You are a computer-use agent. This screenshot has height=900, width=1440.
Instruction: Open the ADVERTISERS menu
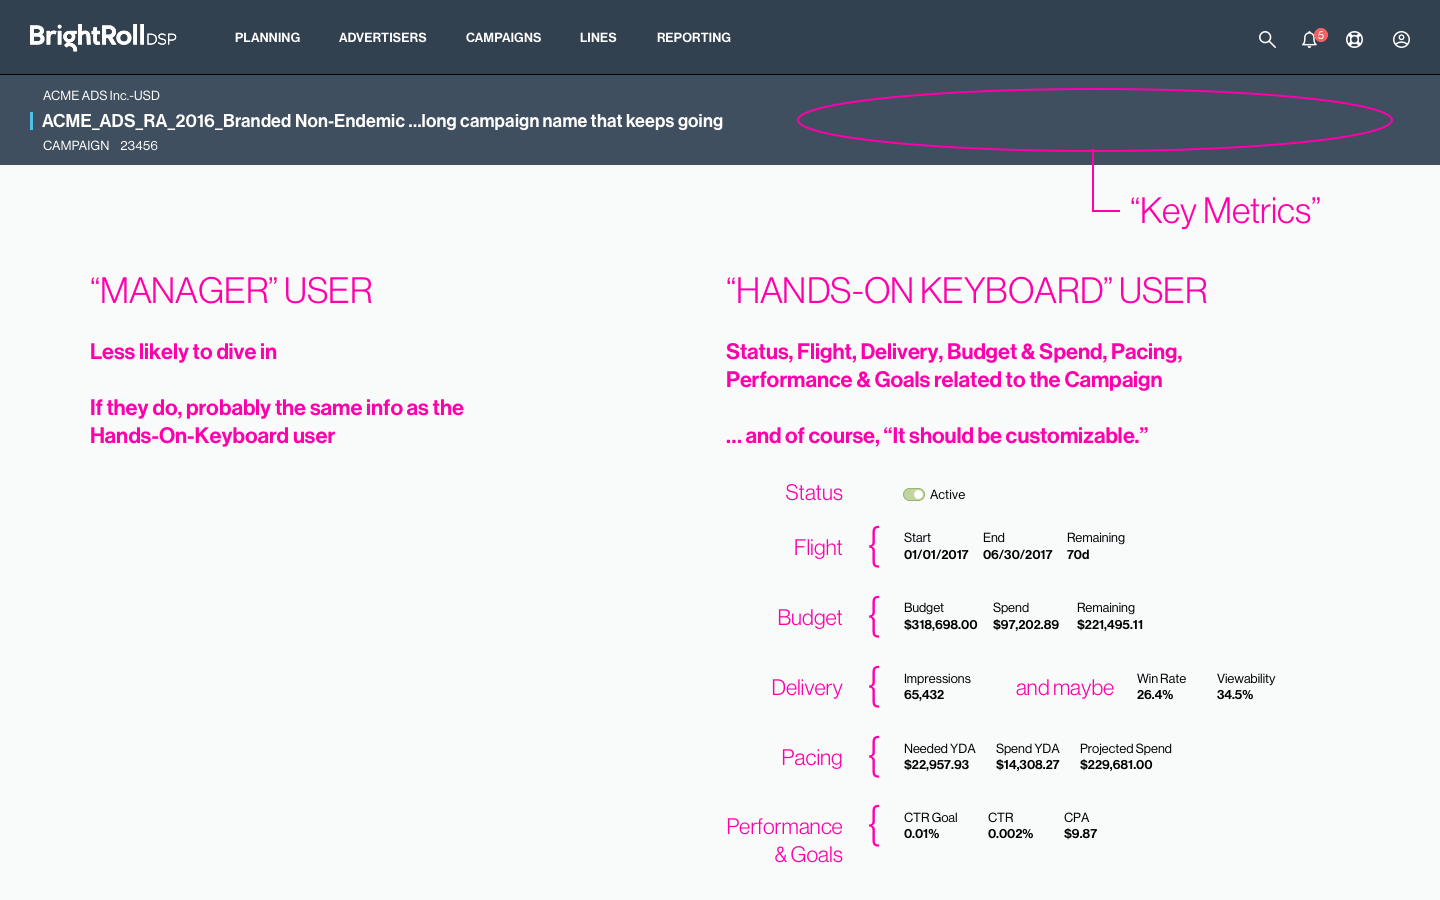382,38
